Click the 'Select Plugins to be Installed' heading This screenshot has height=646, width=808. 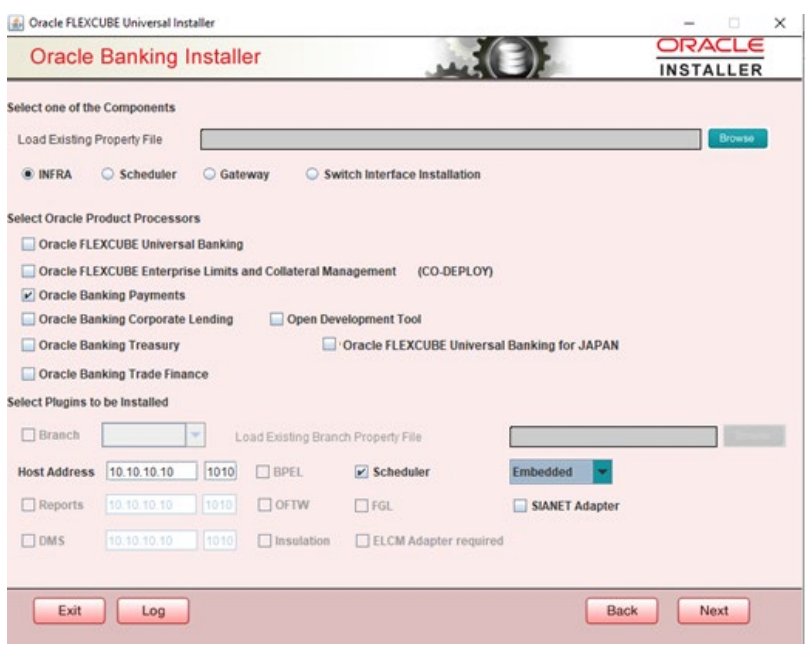[x=88, y=402]
